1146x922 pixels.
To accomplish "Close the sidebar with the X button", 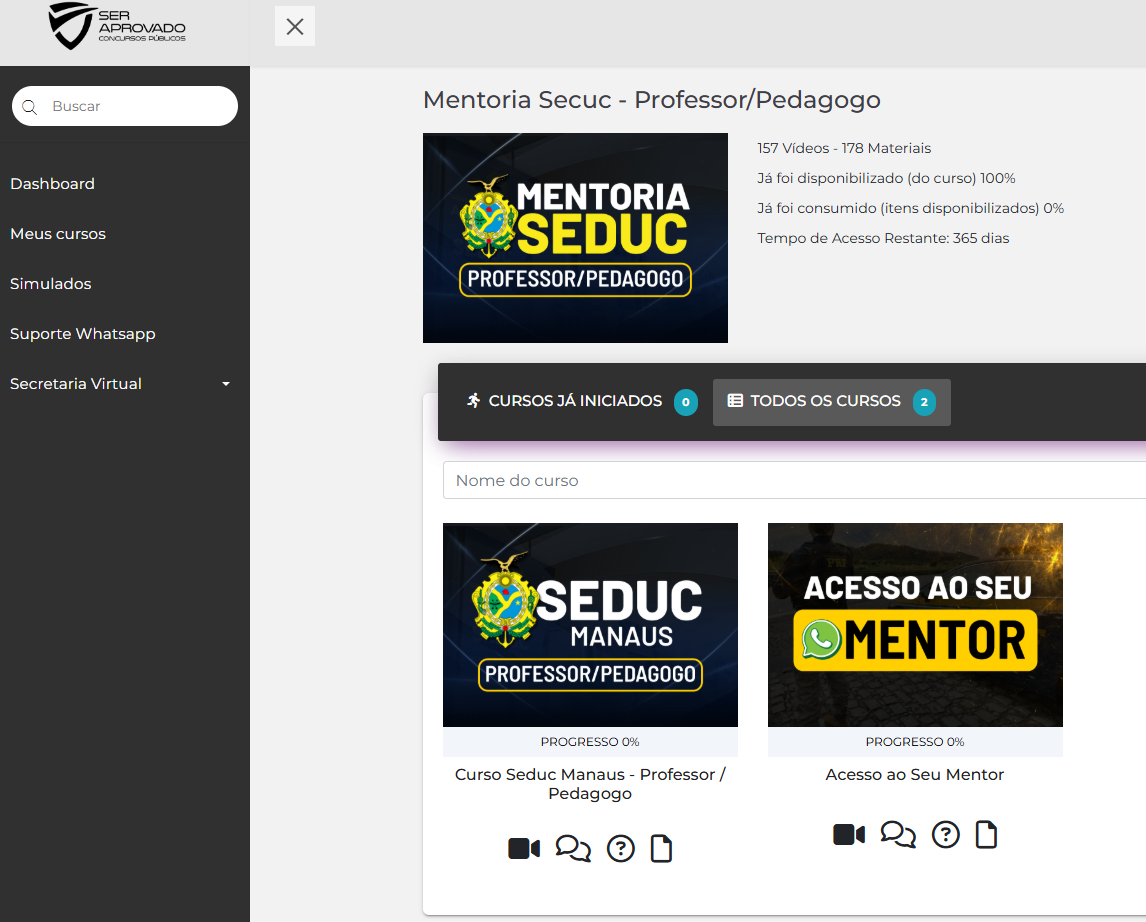I will [x=295, y=27].
